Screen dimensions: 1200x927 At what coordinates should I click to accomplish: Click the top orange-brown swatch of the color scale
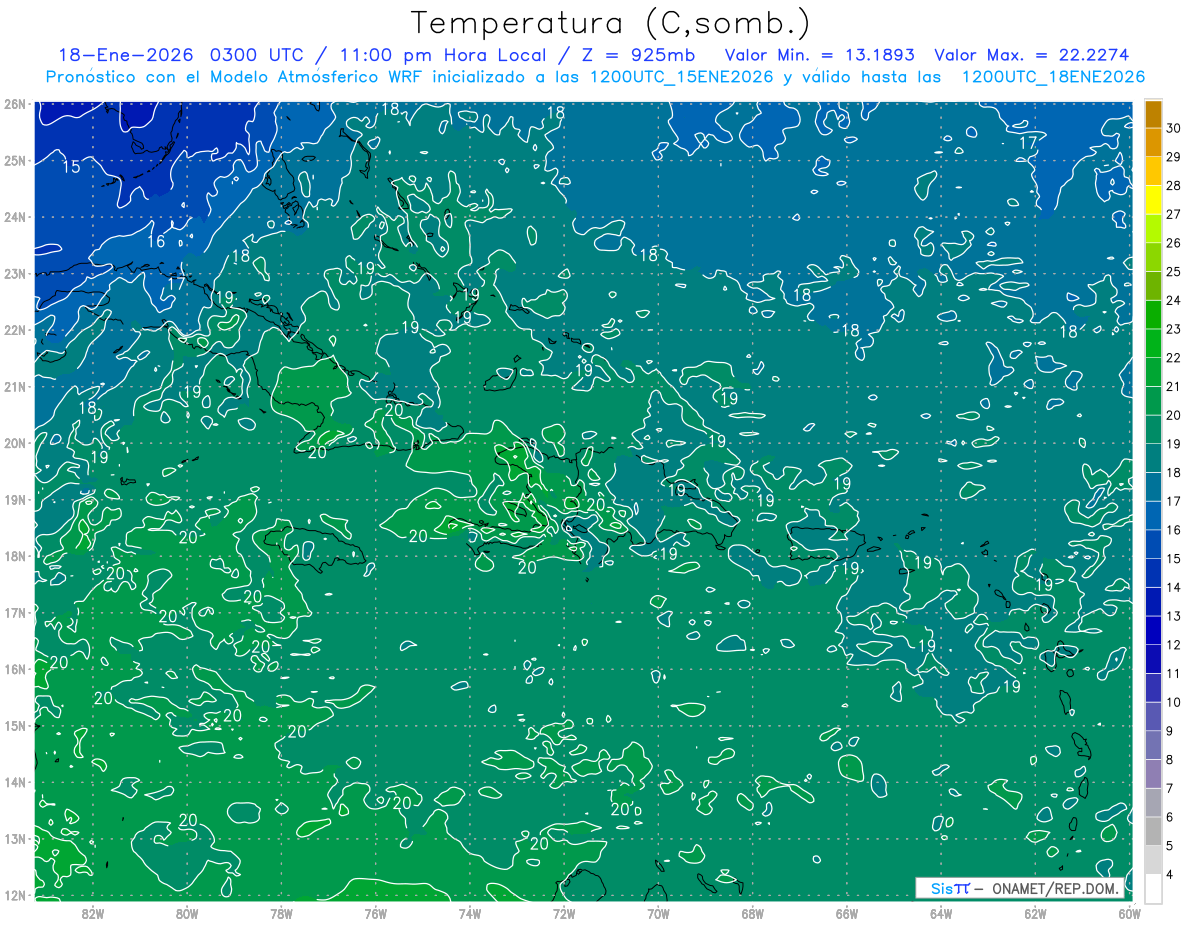pos(1153,114)
